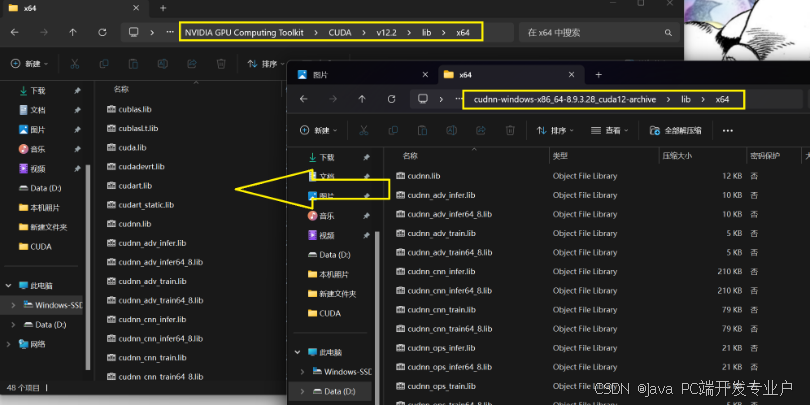Screen dimensions: 810x405
Task: Click Up arrow in CUDA x64 window
Action: [x=73, y=32]
